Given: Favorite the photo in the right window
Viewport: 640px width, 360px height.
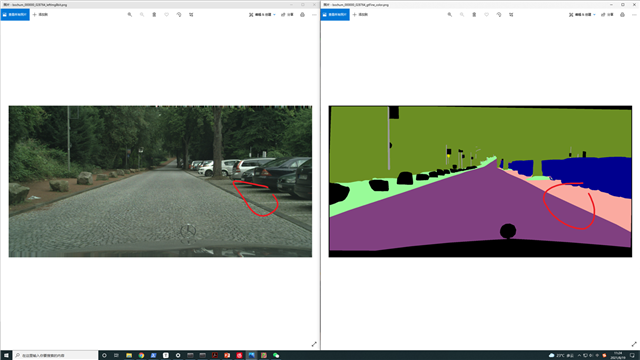Looking at the screenshot, I should pos(487,15).
